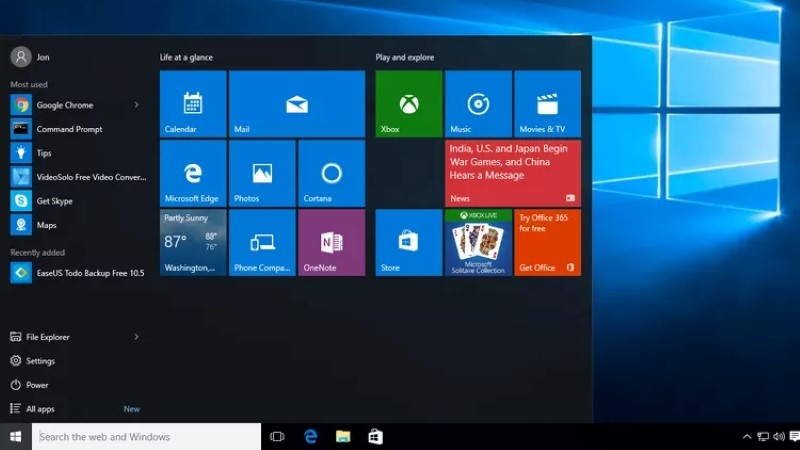
Task: Open the Xbox tile
Action: [x=409, y=104]
